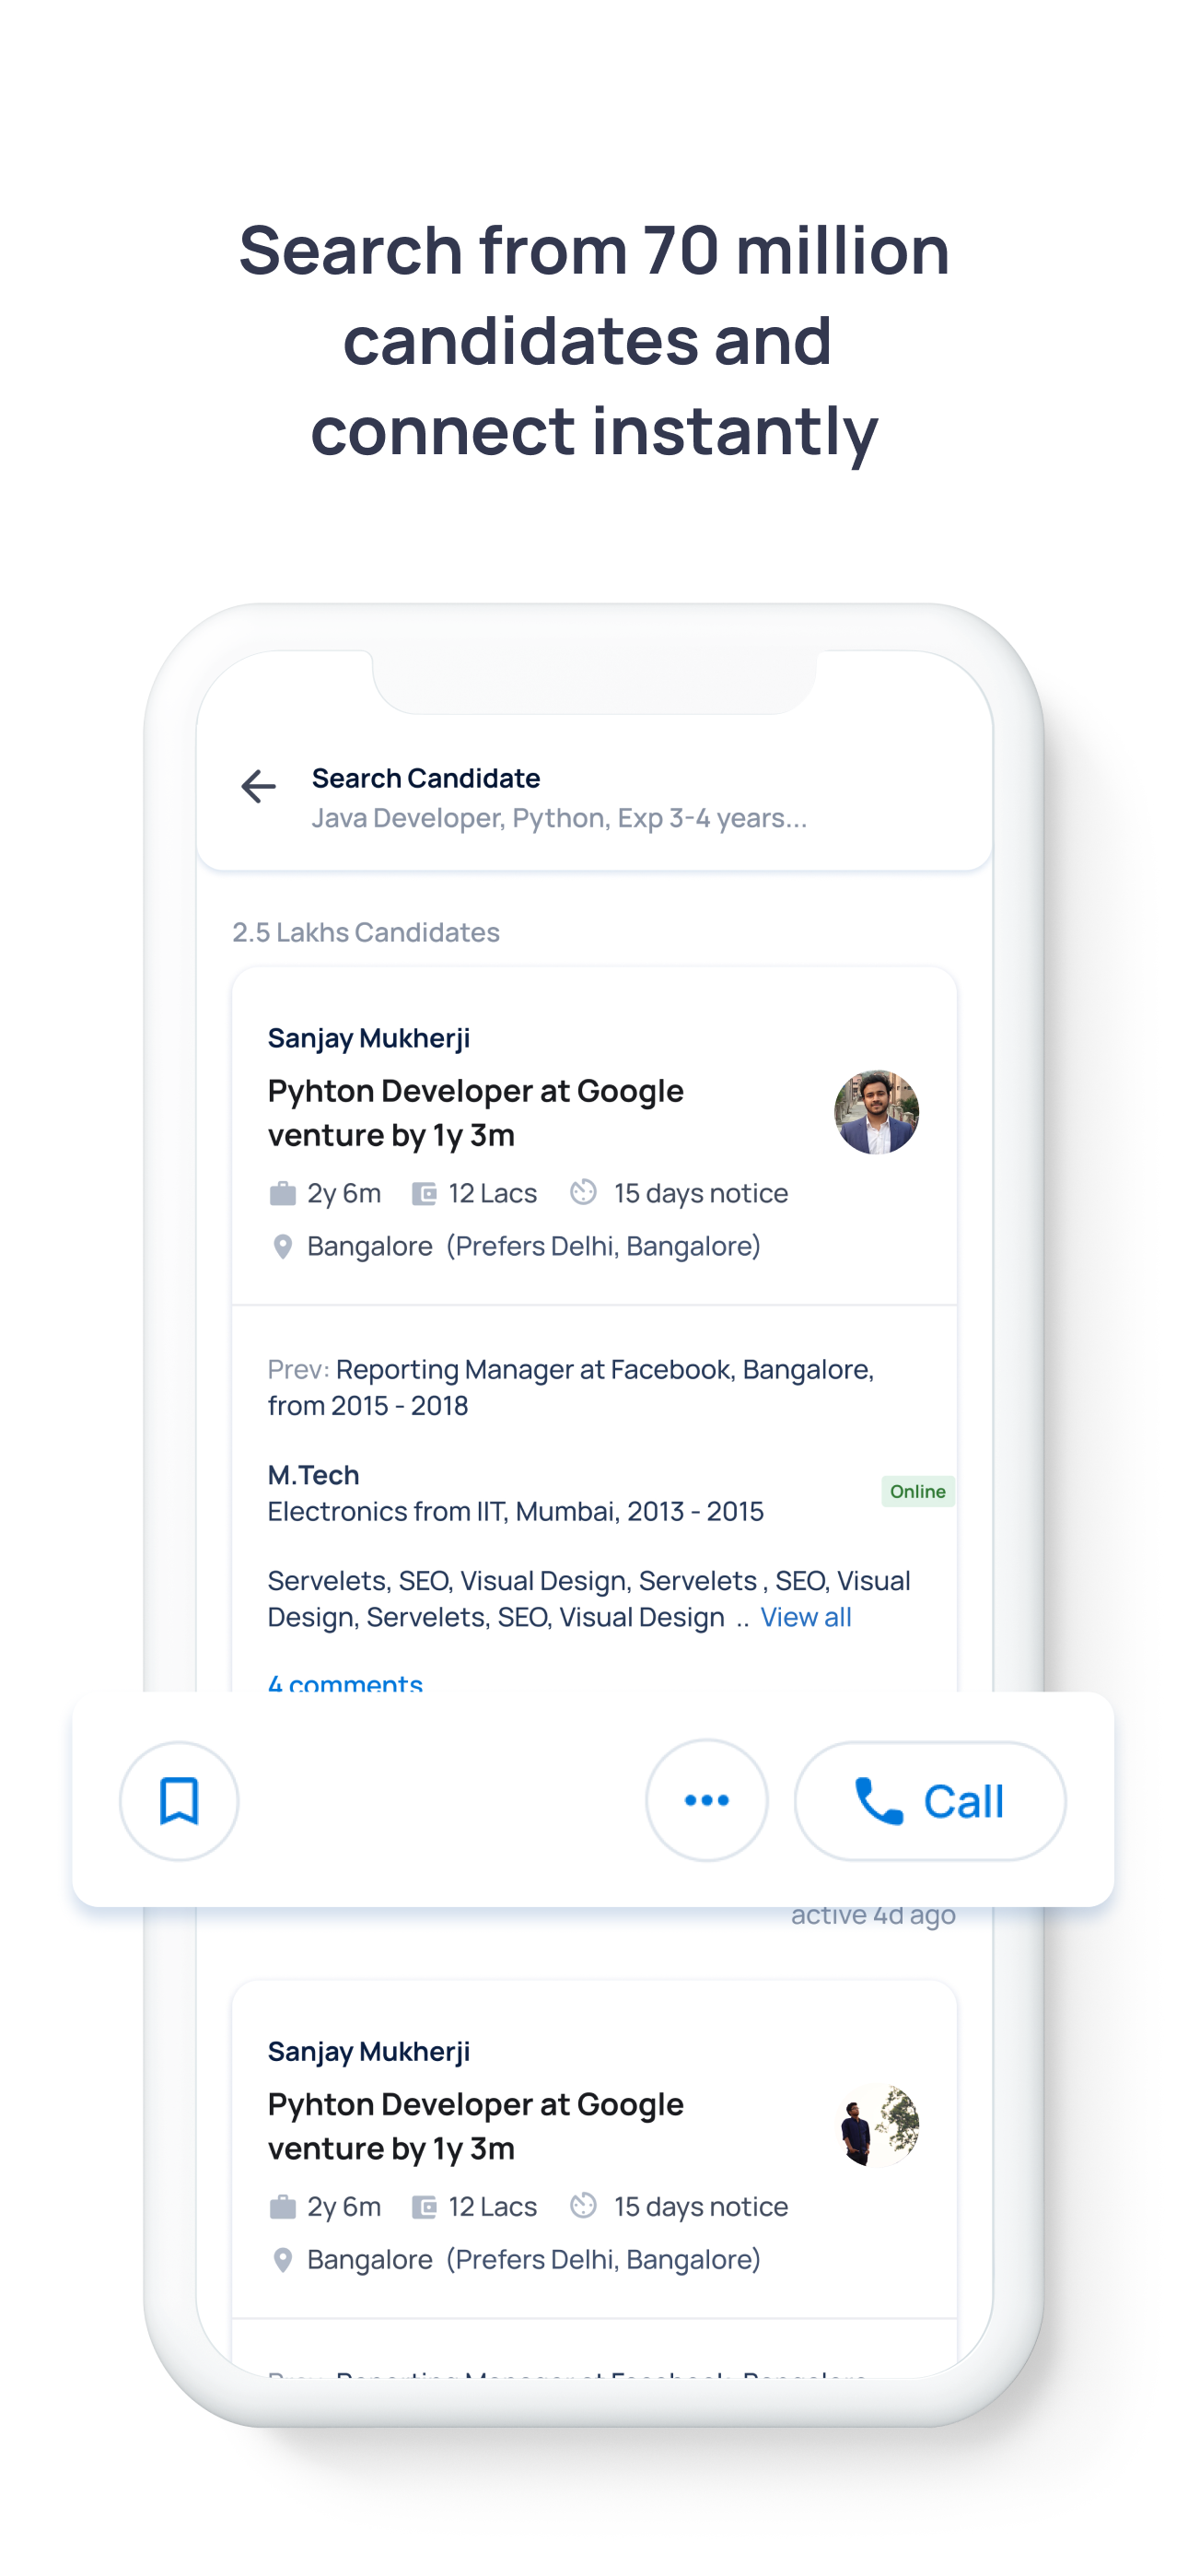The width and height of the screenshot is (1188, 2576).
Task: Tap the location pin icon in first card
Action: (x=283, y=1246)
